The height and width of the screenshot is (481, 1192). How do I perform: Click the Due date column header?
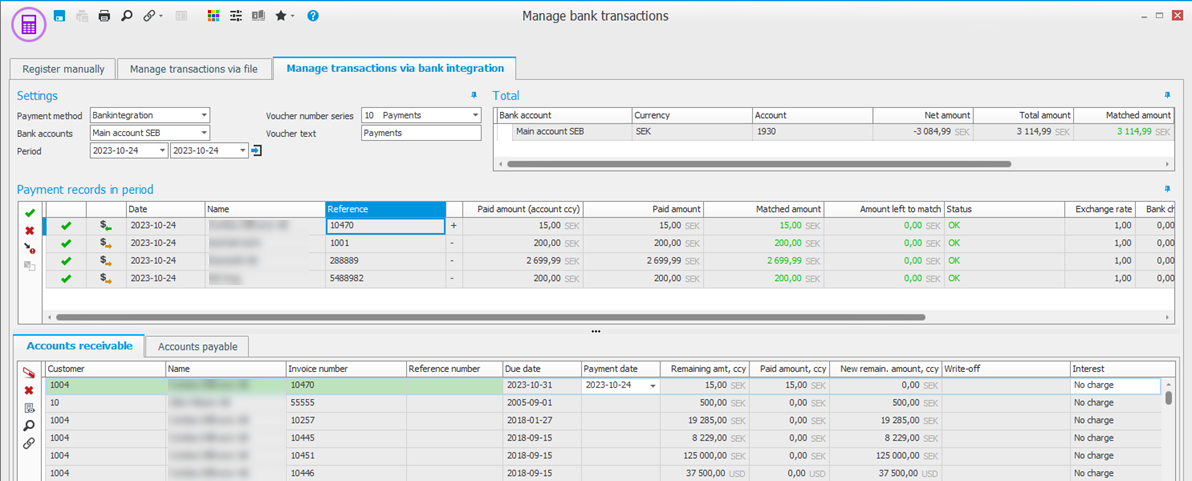[541, 369]
